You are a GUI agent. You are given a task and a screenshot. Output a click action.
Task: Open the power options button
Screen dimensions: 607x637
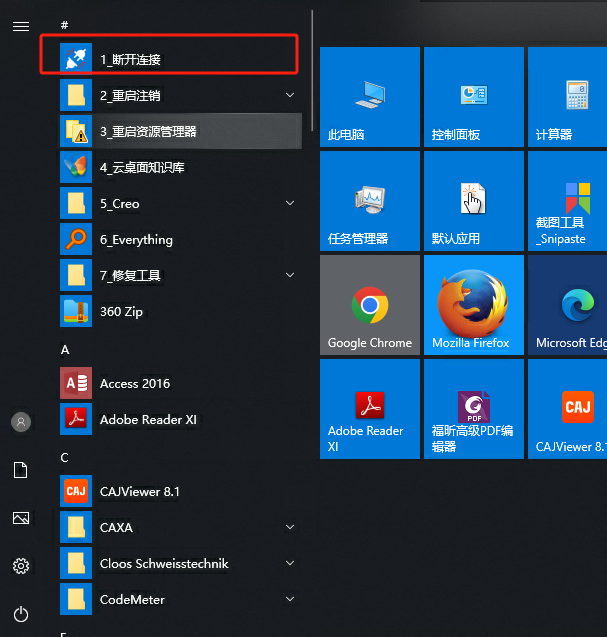(21, 614)
